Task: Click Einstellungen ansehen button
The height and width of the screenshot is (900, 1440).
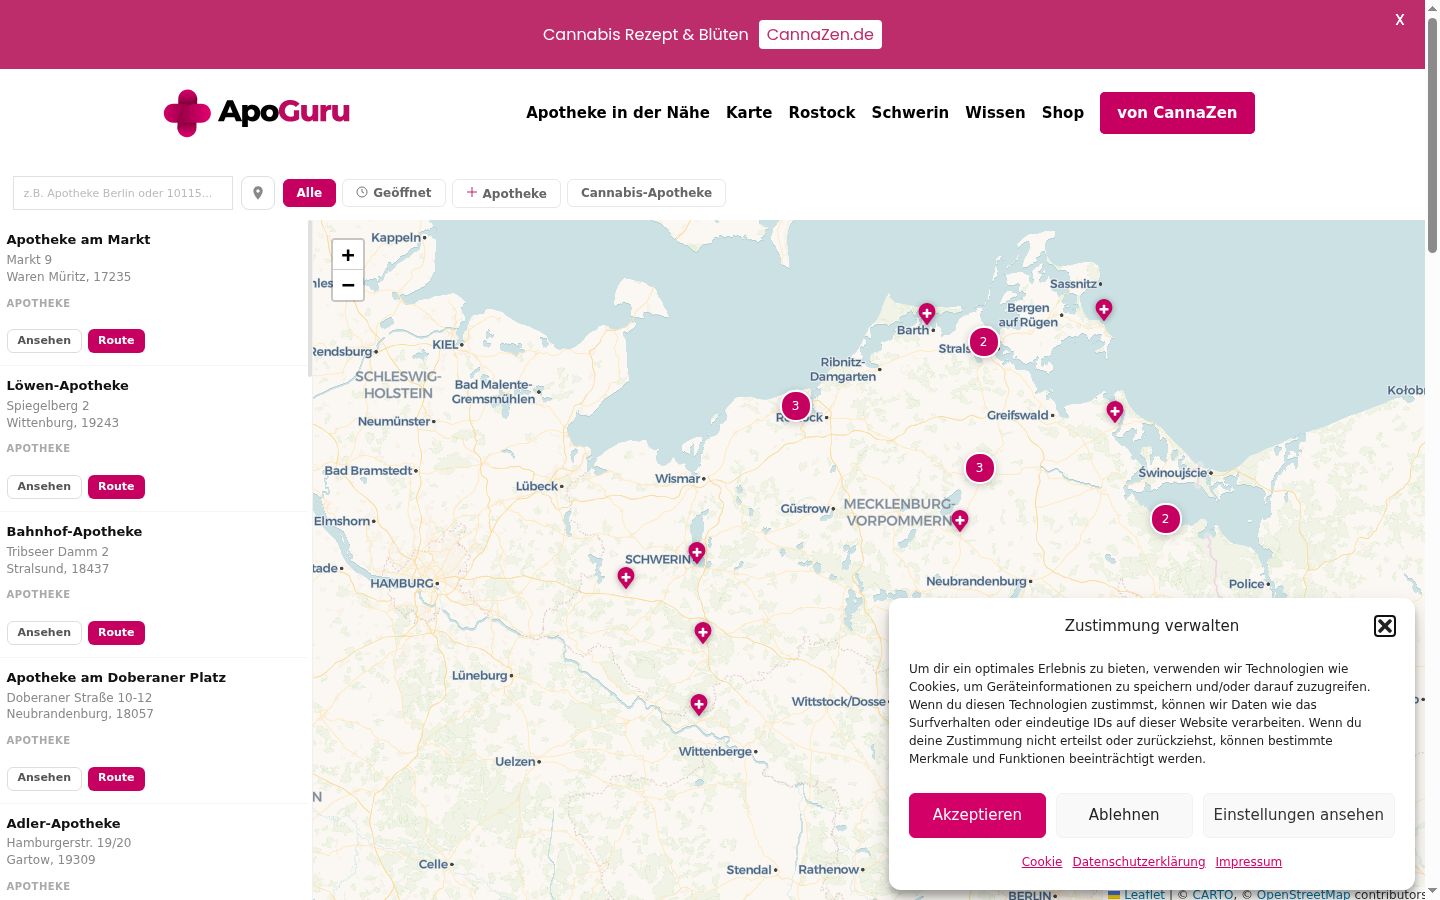Action: point(1299,815)
